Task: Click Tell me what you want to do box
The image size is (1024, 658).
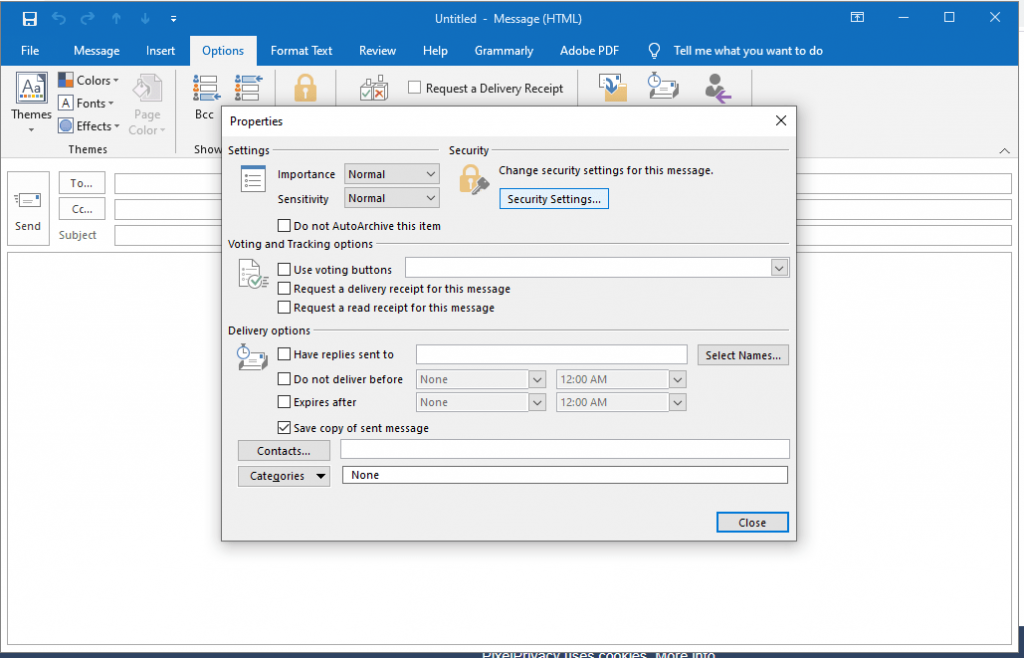Action: click(748, 50)
